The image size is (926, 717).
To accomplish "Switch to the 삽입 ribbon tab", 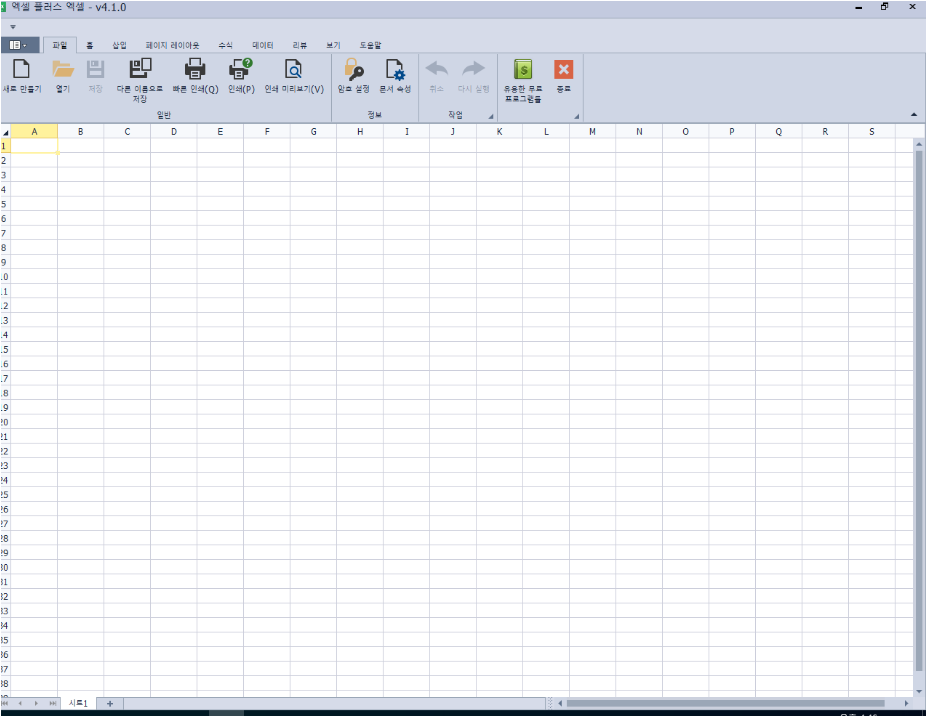I will (119, 45).
